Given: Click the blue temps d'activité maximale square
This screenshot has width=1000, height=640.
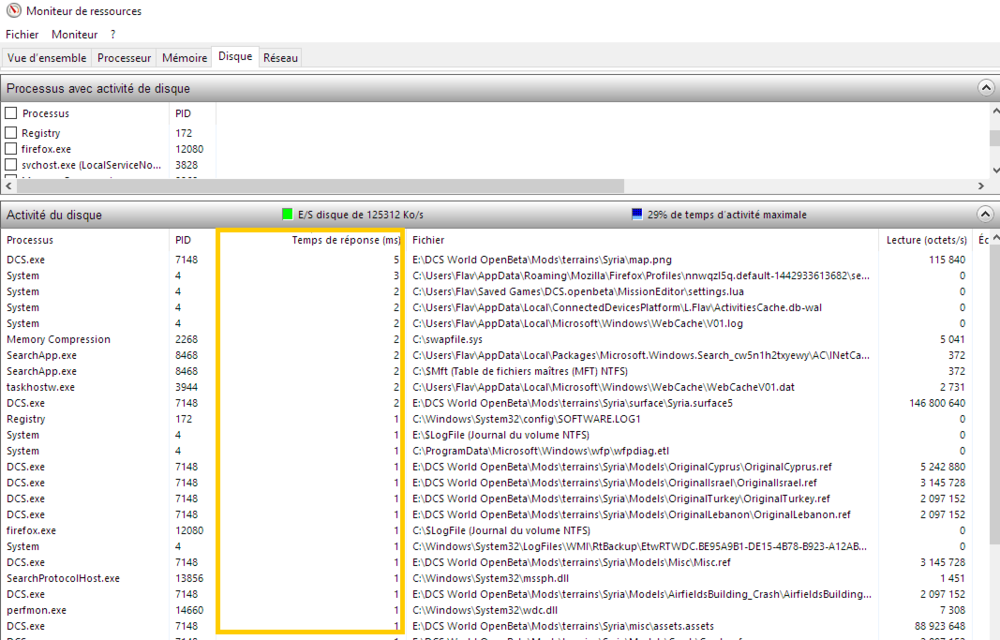Looking at the screenshot, I should [x=636, y=214].
